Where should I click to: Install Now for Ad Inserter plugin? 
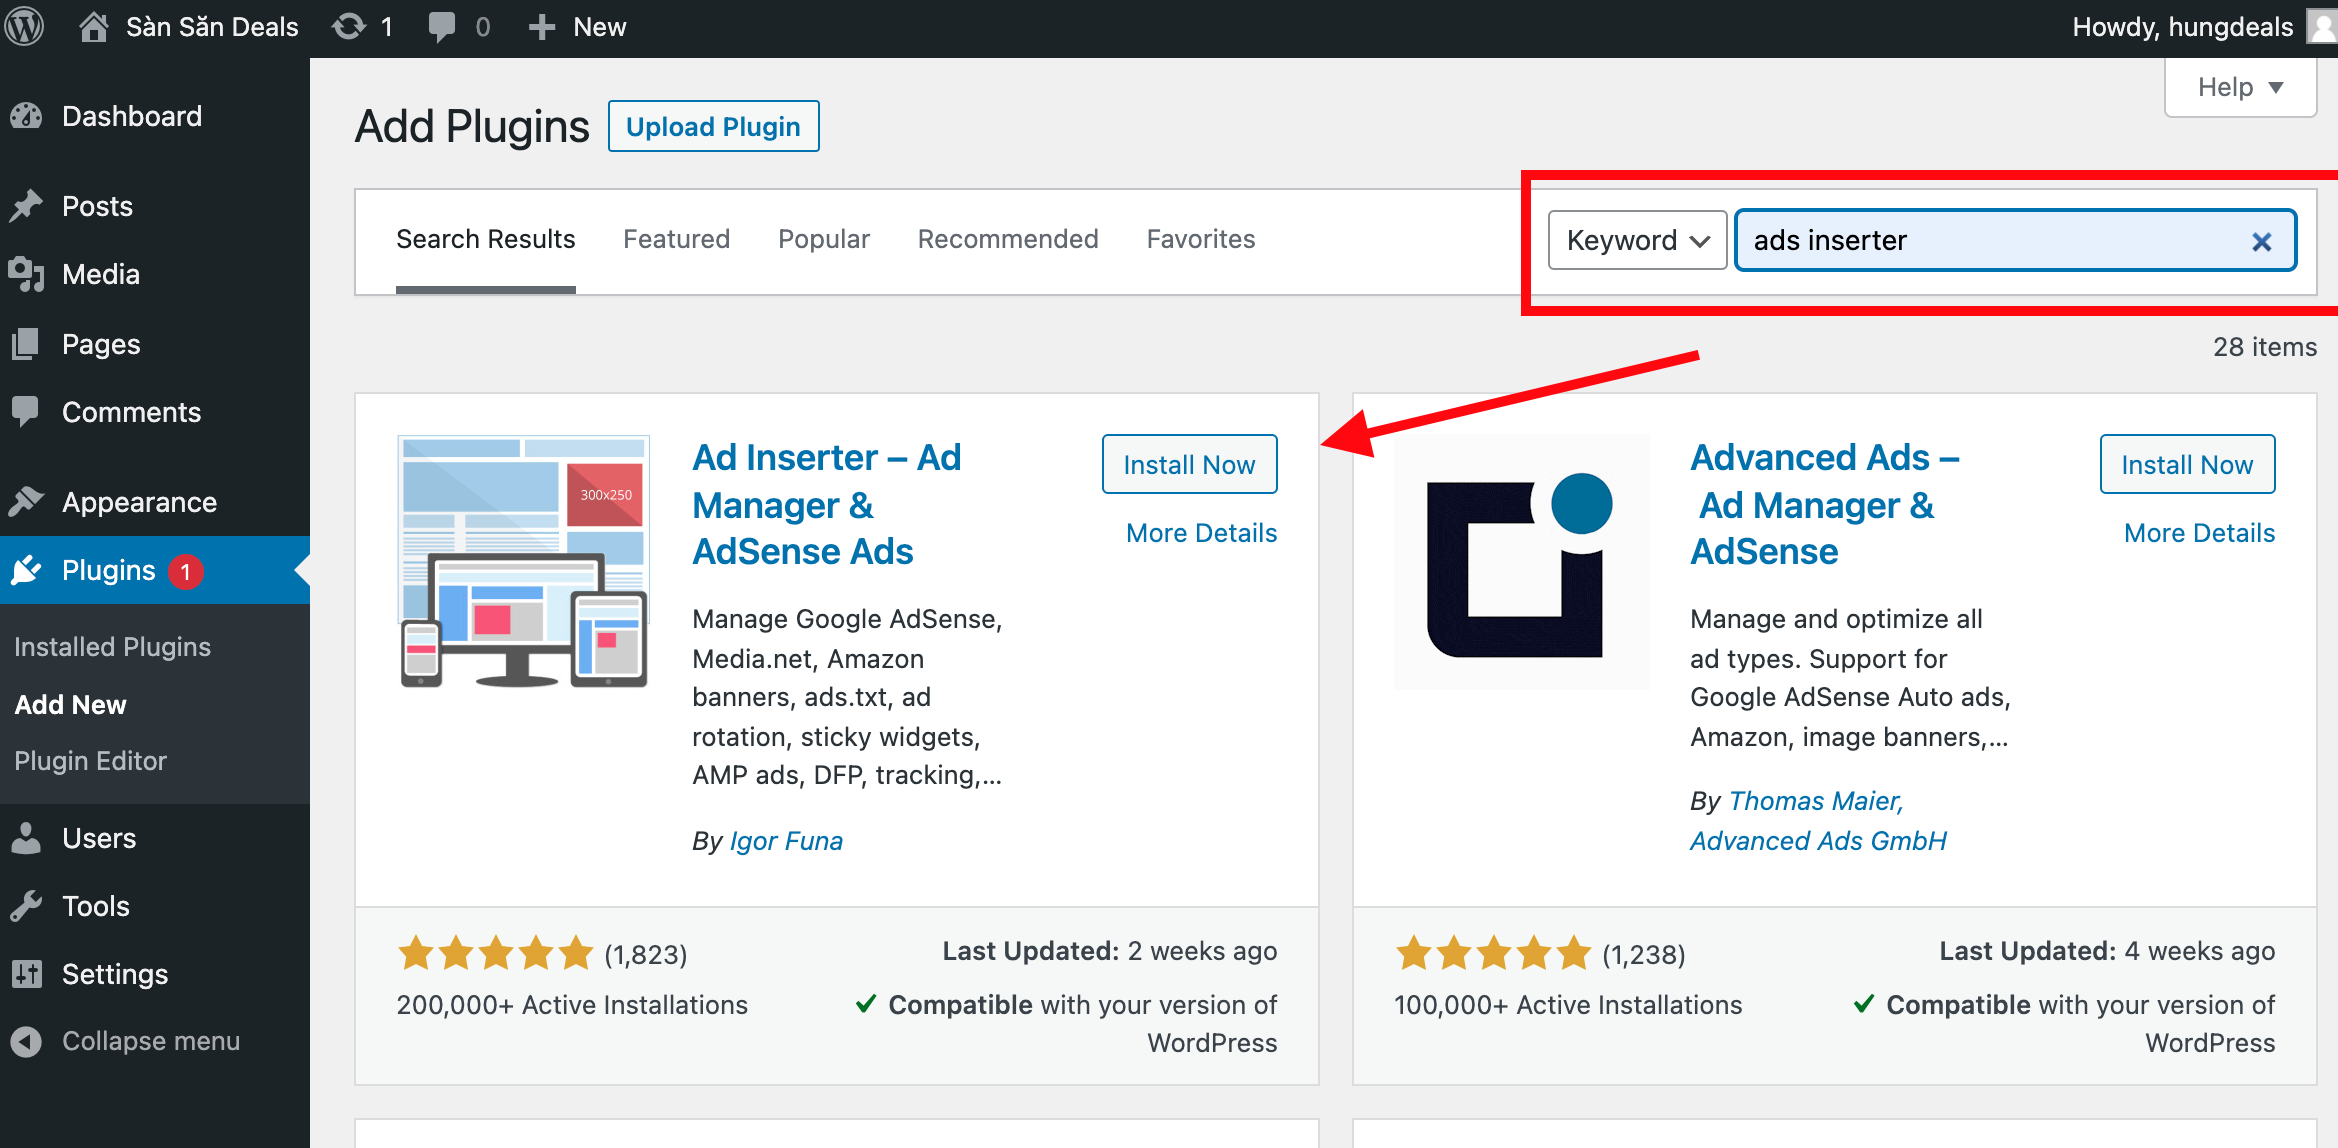tap(1189, 465)
